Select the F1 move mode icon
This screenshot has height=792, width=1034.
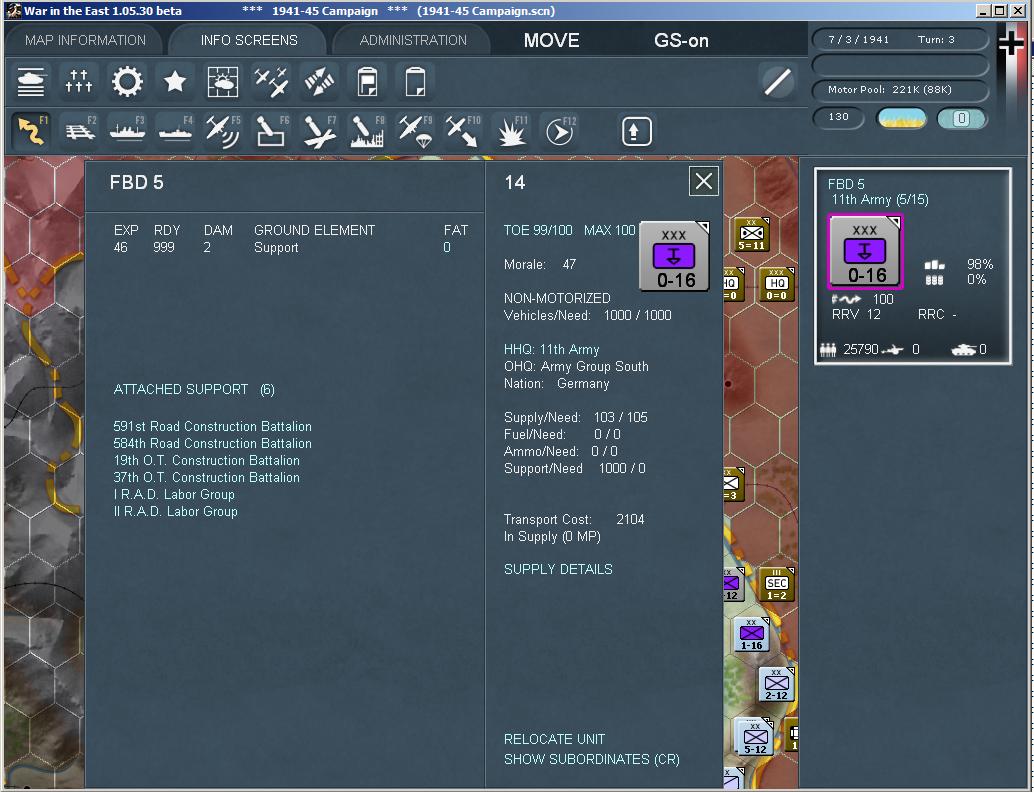click(31, 131)
